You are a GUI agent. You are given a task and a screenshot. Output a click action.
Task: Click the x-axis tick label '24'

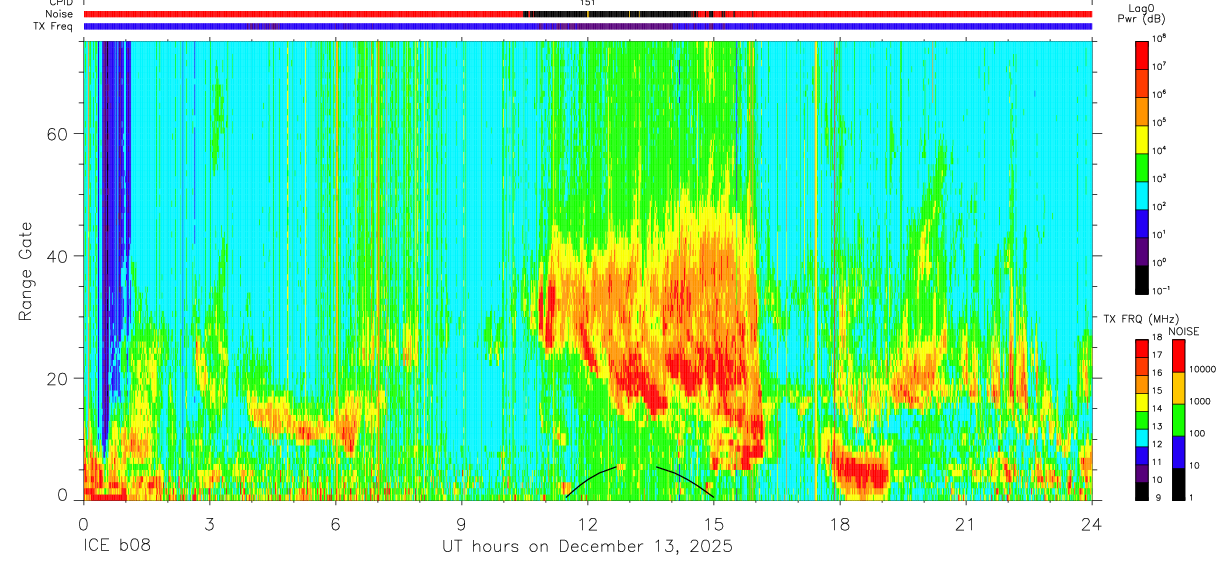(x=1092, y=524)
